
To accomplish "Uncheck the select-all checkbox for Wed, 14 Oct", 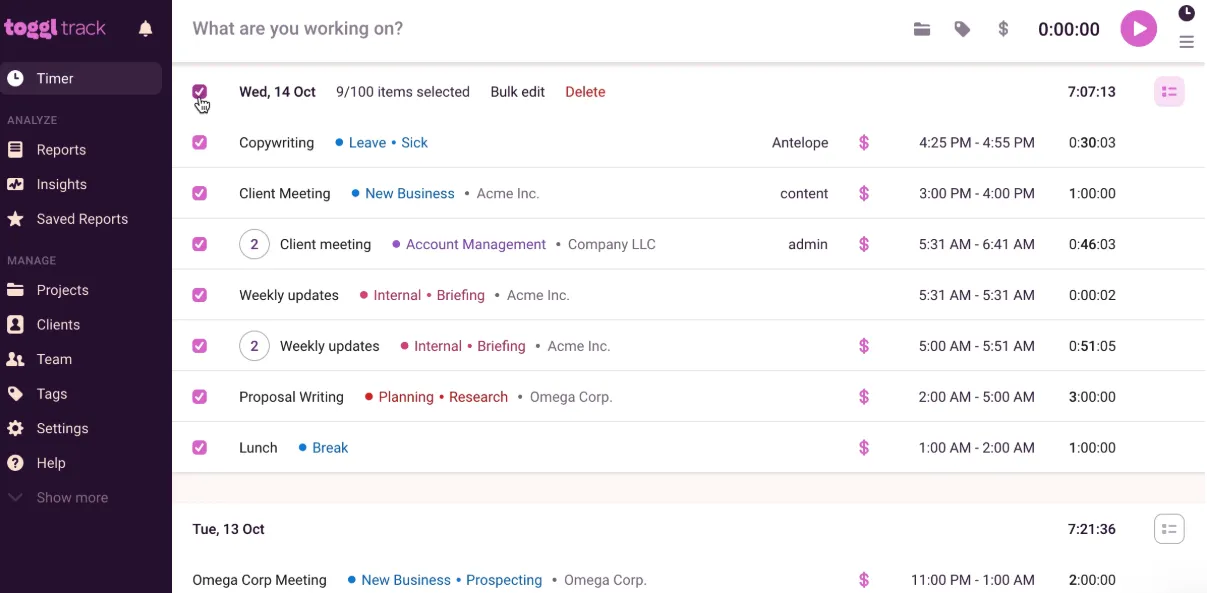I will (x=200, y=92).
